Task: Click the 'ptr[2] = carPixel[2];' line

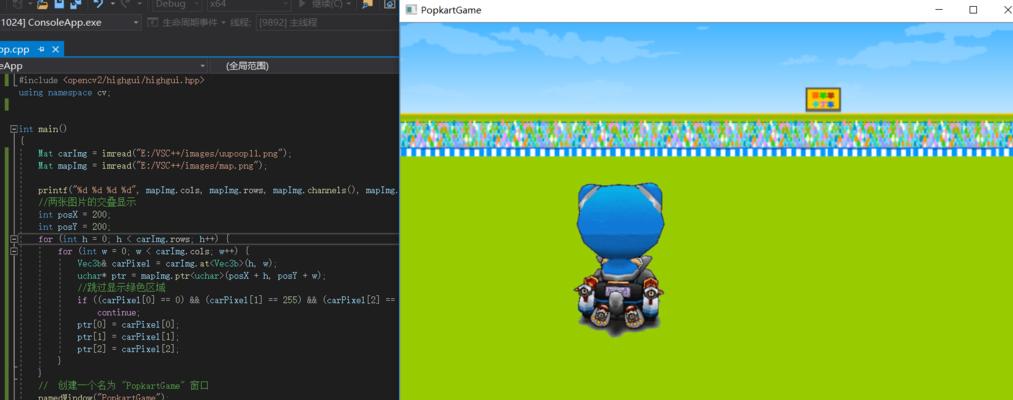Action: tap(128, 349)
